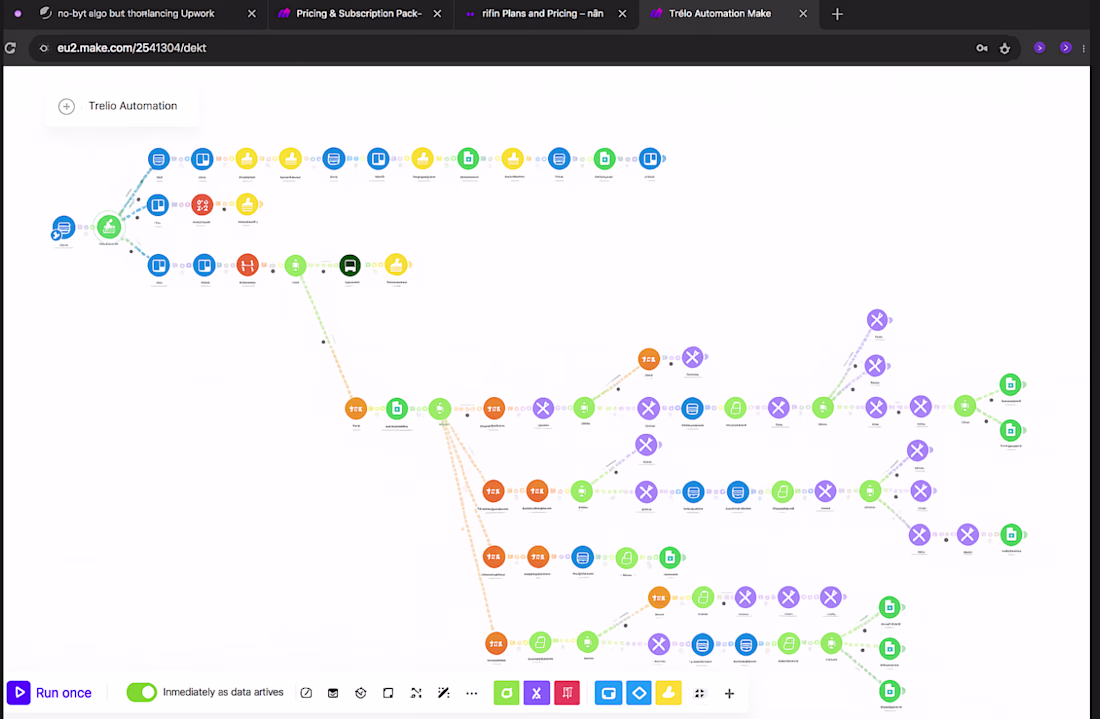
Task: Click the circled icon beside Trelio Automation
Action: (x=67, y=107)
